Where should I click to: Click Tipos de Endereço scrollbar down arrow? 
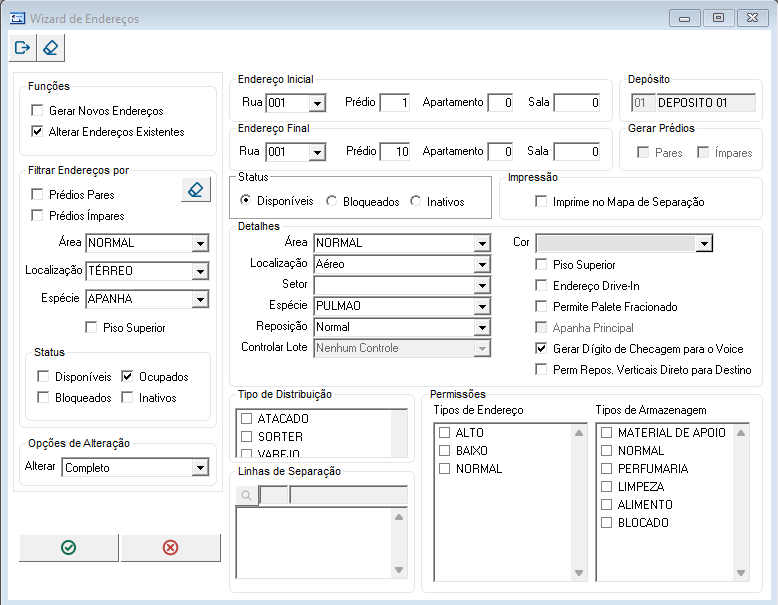tap(579, 573)
